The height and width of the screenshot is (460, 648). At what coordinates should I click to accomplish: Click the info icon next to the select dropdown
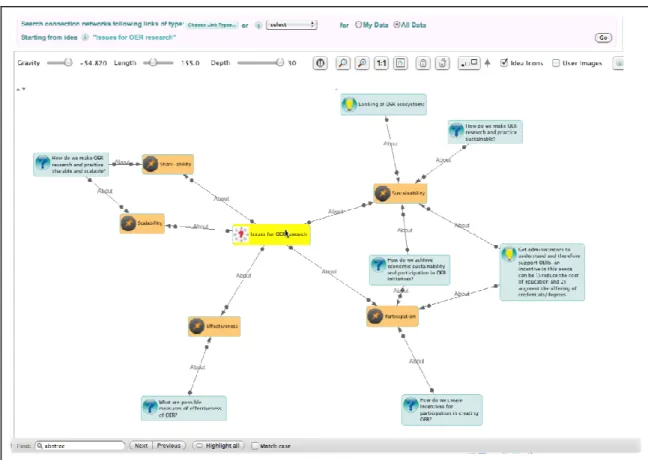pos(258,25)
